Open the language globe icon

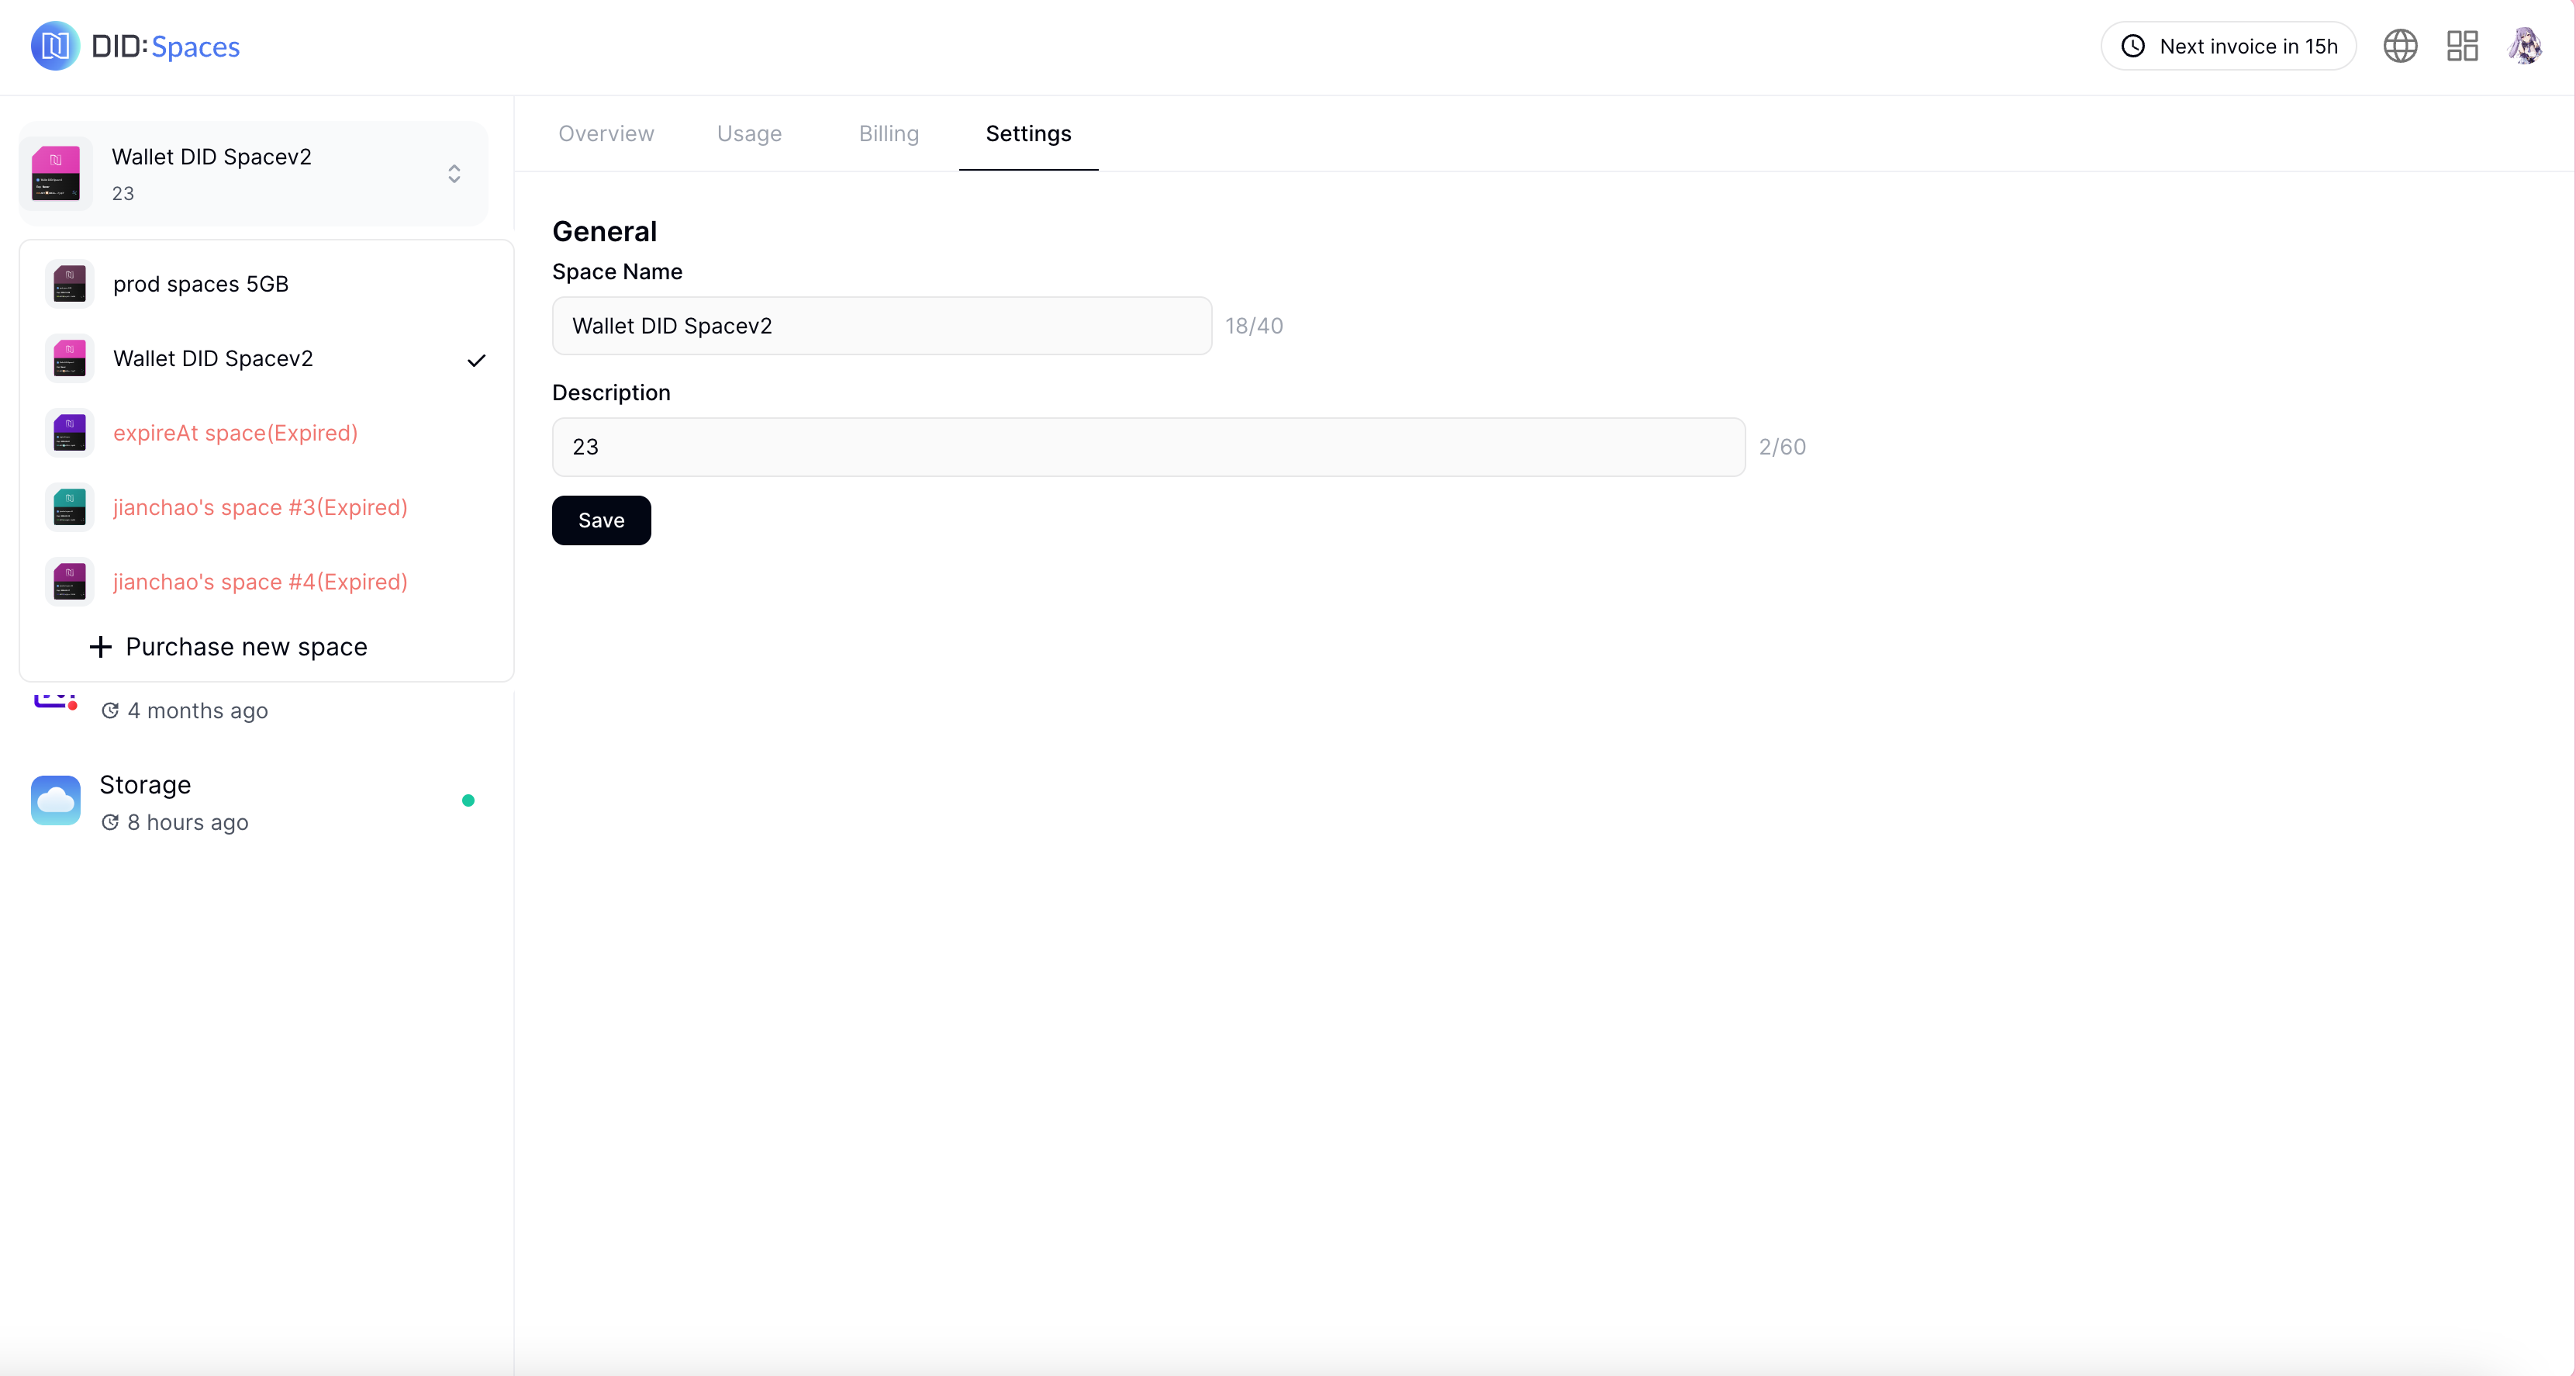[2400, 46]
